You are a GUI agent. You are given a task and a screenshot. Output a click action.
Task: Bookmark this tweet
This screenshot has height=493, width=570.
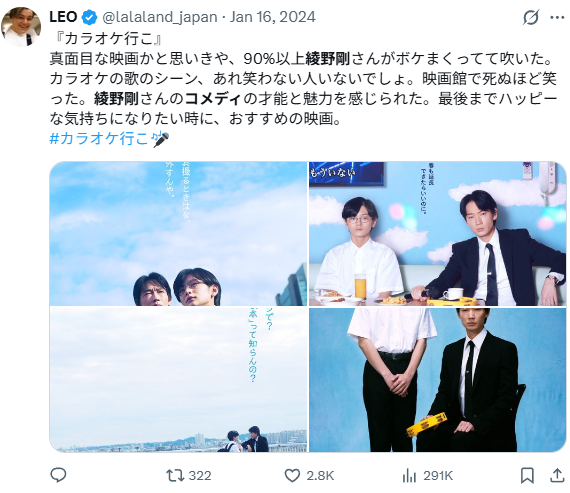pyautogui.click(x=527, y=475)
